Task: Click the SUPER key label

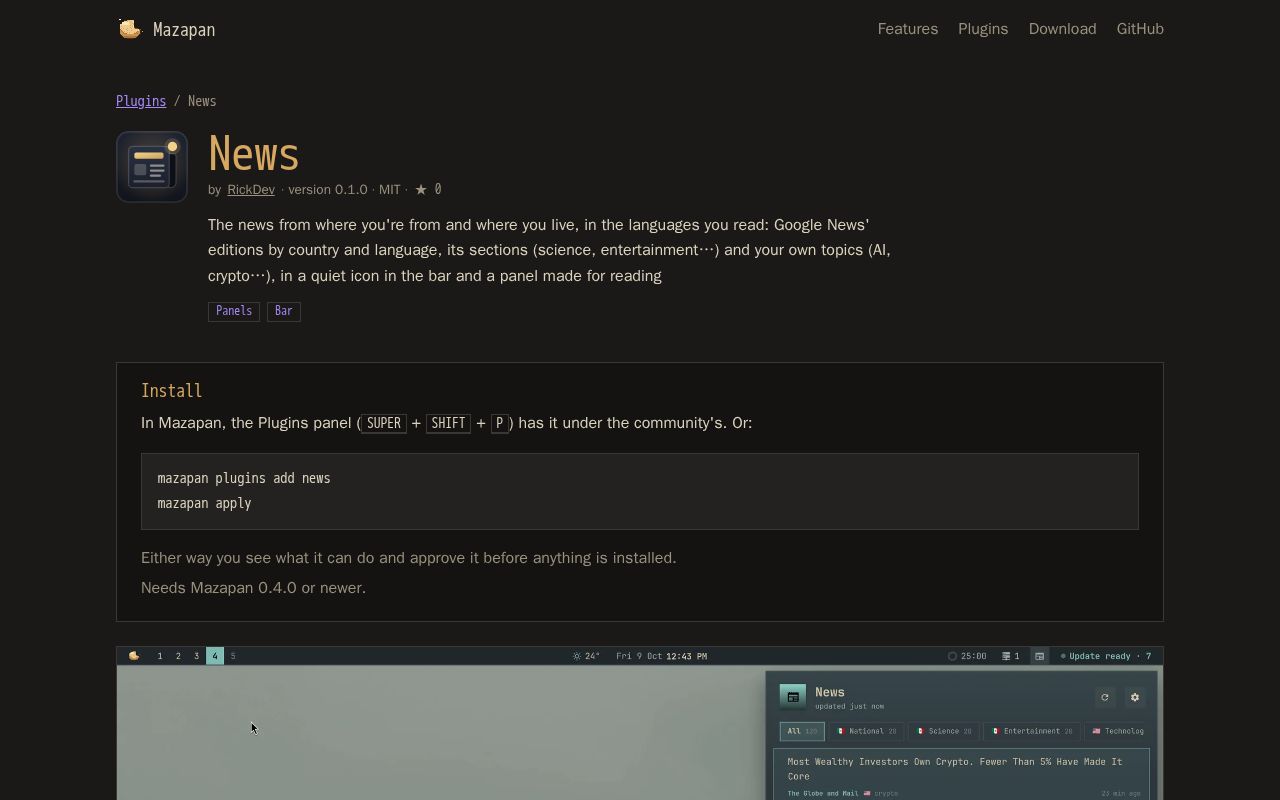Action: [384, 423]
